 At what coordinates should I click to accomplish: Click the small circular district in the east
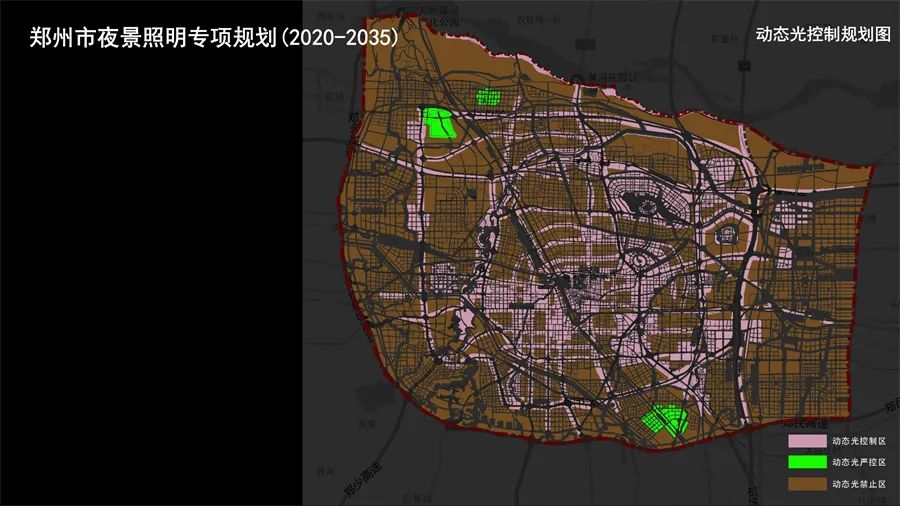pyautogui.click(x=727, y=235)
